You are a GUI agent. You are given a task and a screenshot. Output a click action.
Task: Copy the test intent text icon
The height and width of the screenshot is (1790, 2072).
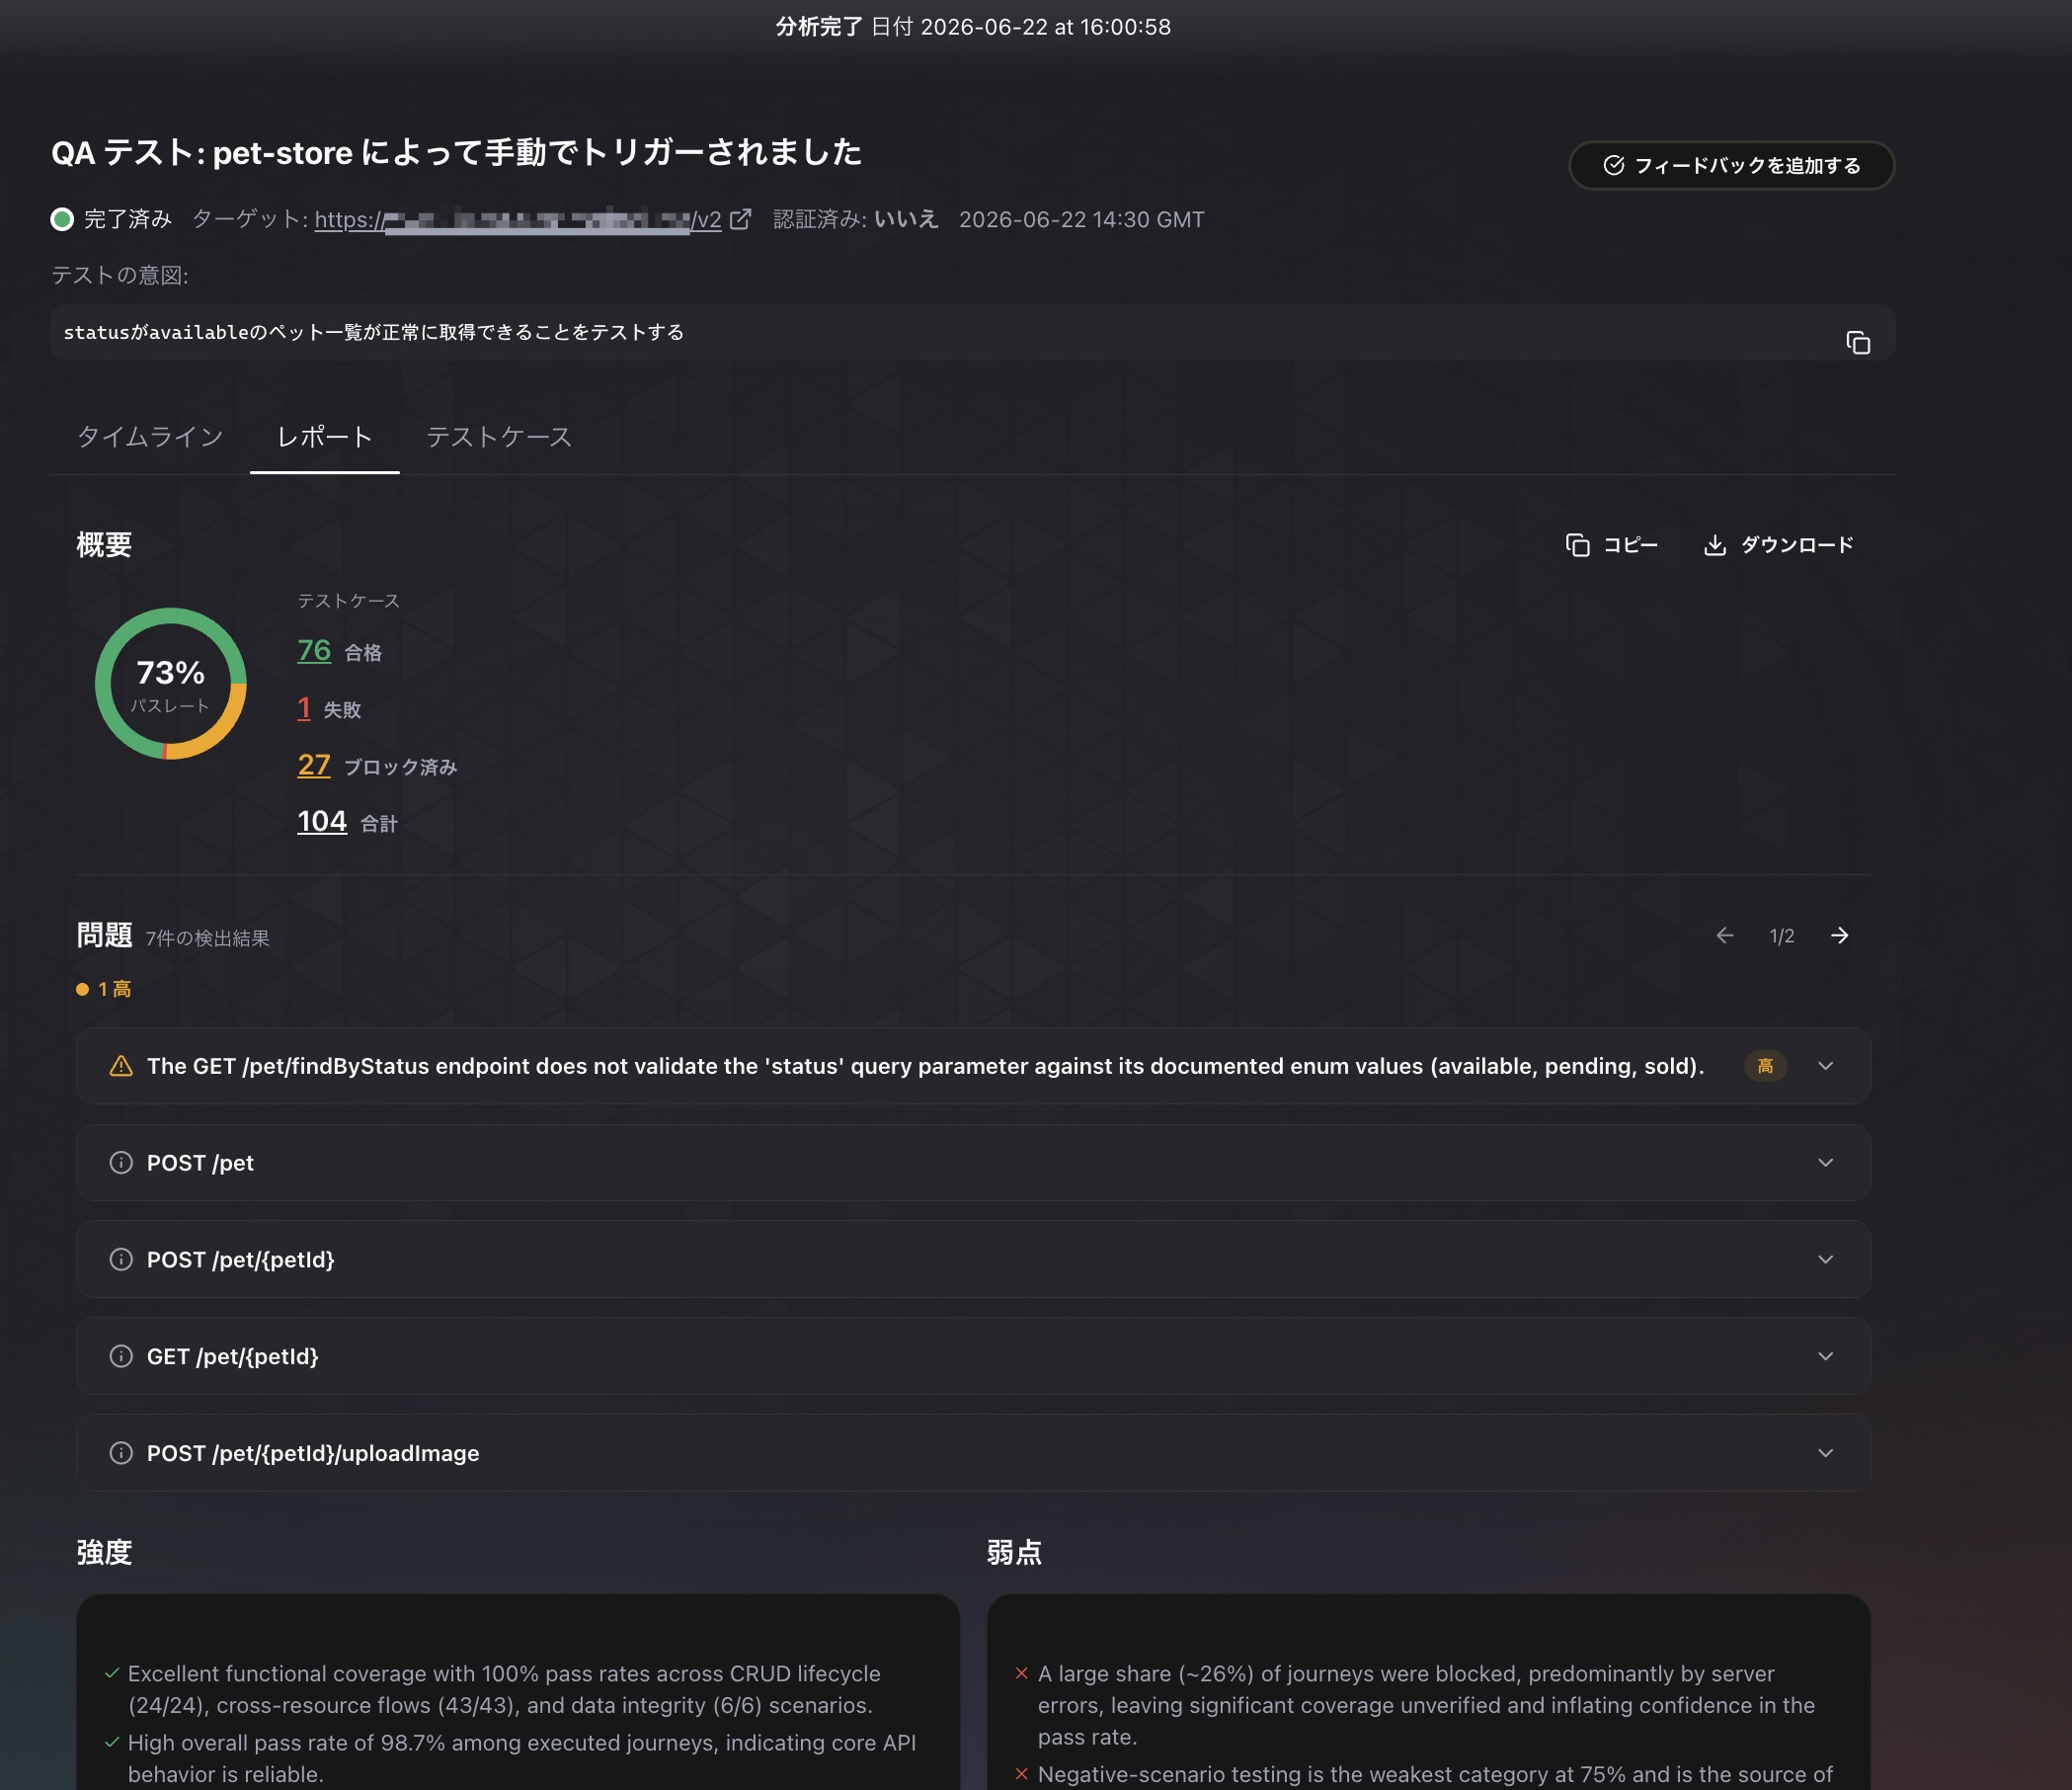coord(1858,343)
